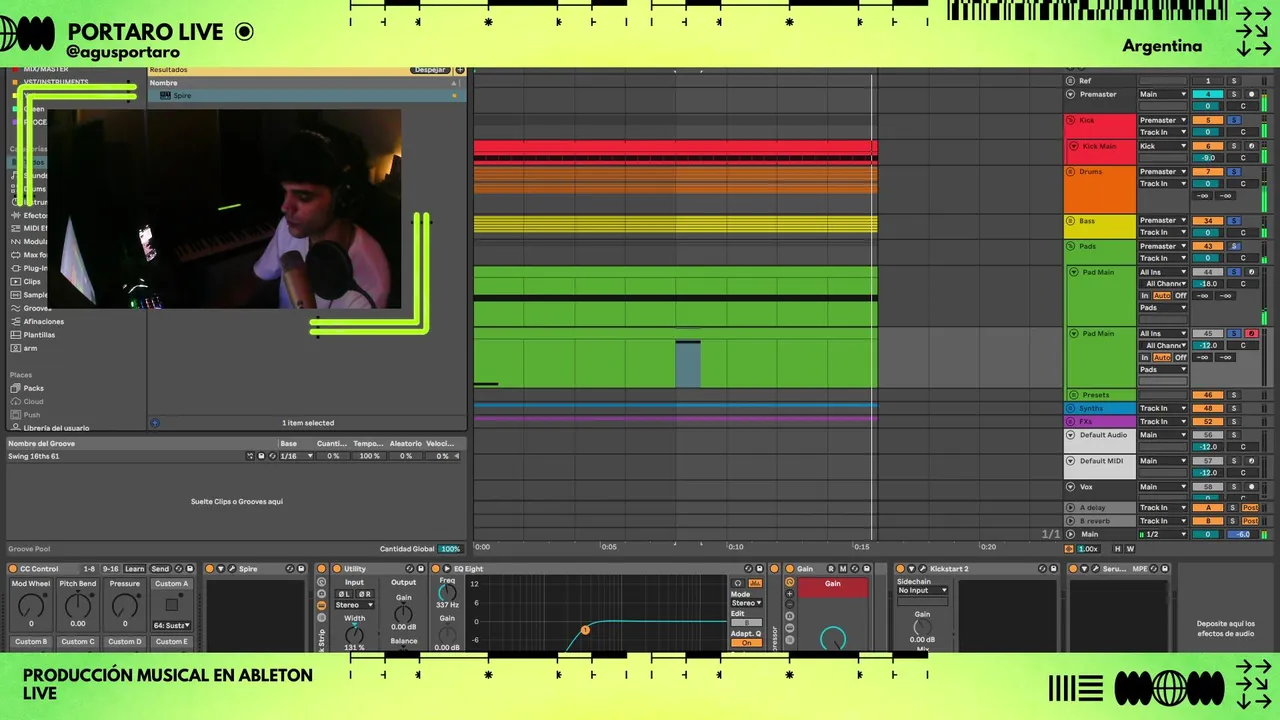Click EQ band 1 node on curve
This screenshot has width=1280, height=720.
click(585, 630)
